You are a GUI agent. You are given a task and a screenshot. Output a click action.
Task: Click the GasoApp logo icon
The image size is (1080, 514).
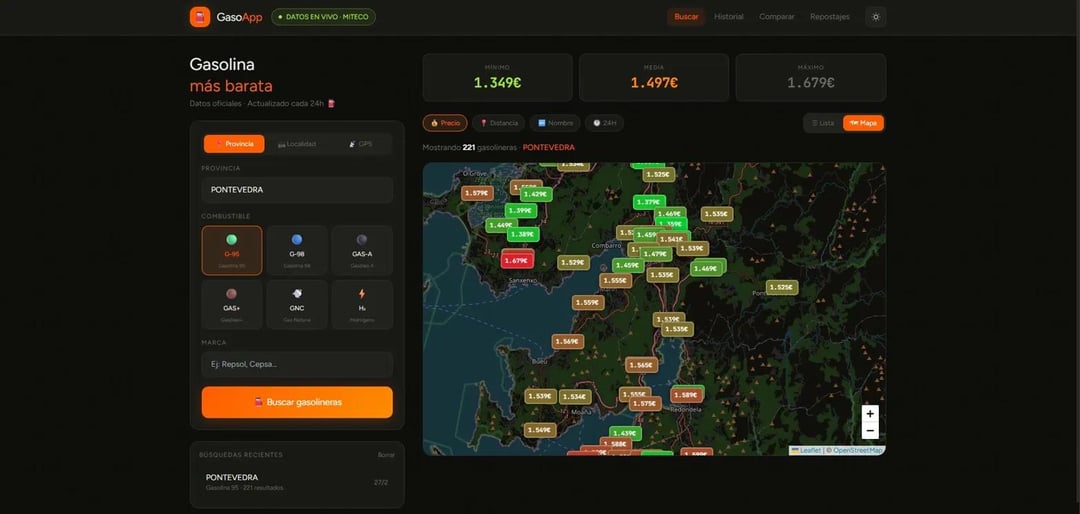point(200,17)
